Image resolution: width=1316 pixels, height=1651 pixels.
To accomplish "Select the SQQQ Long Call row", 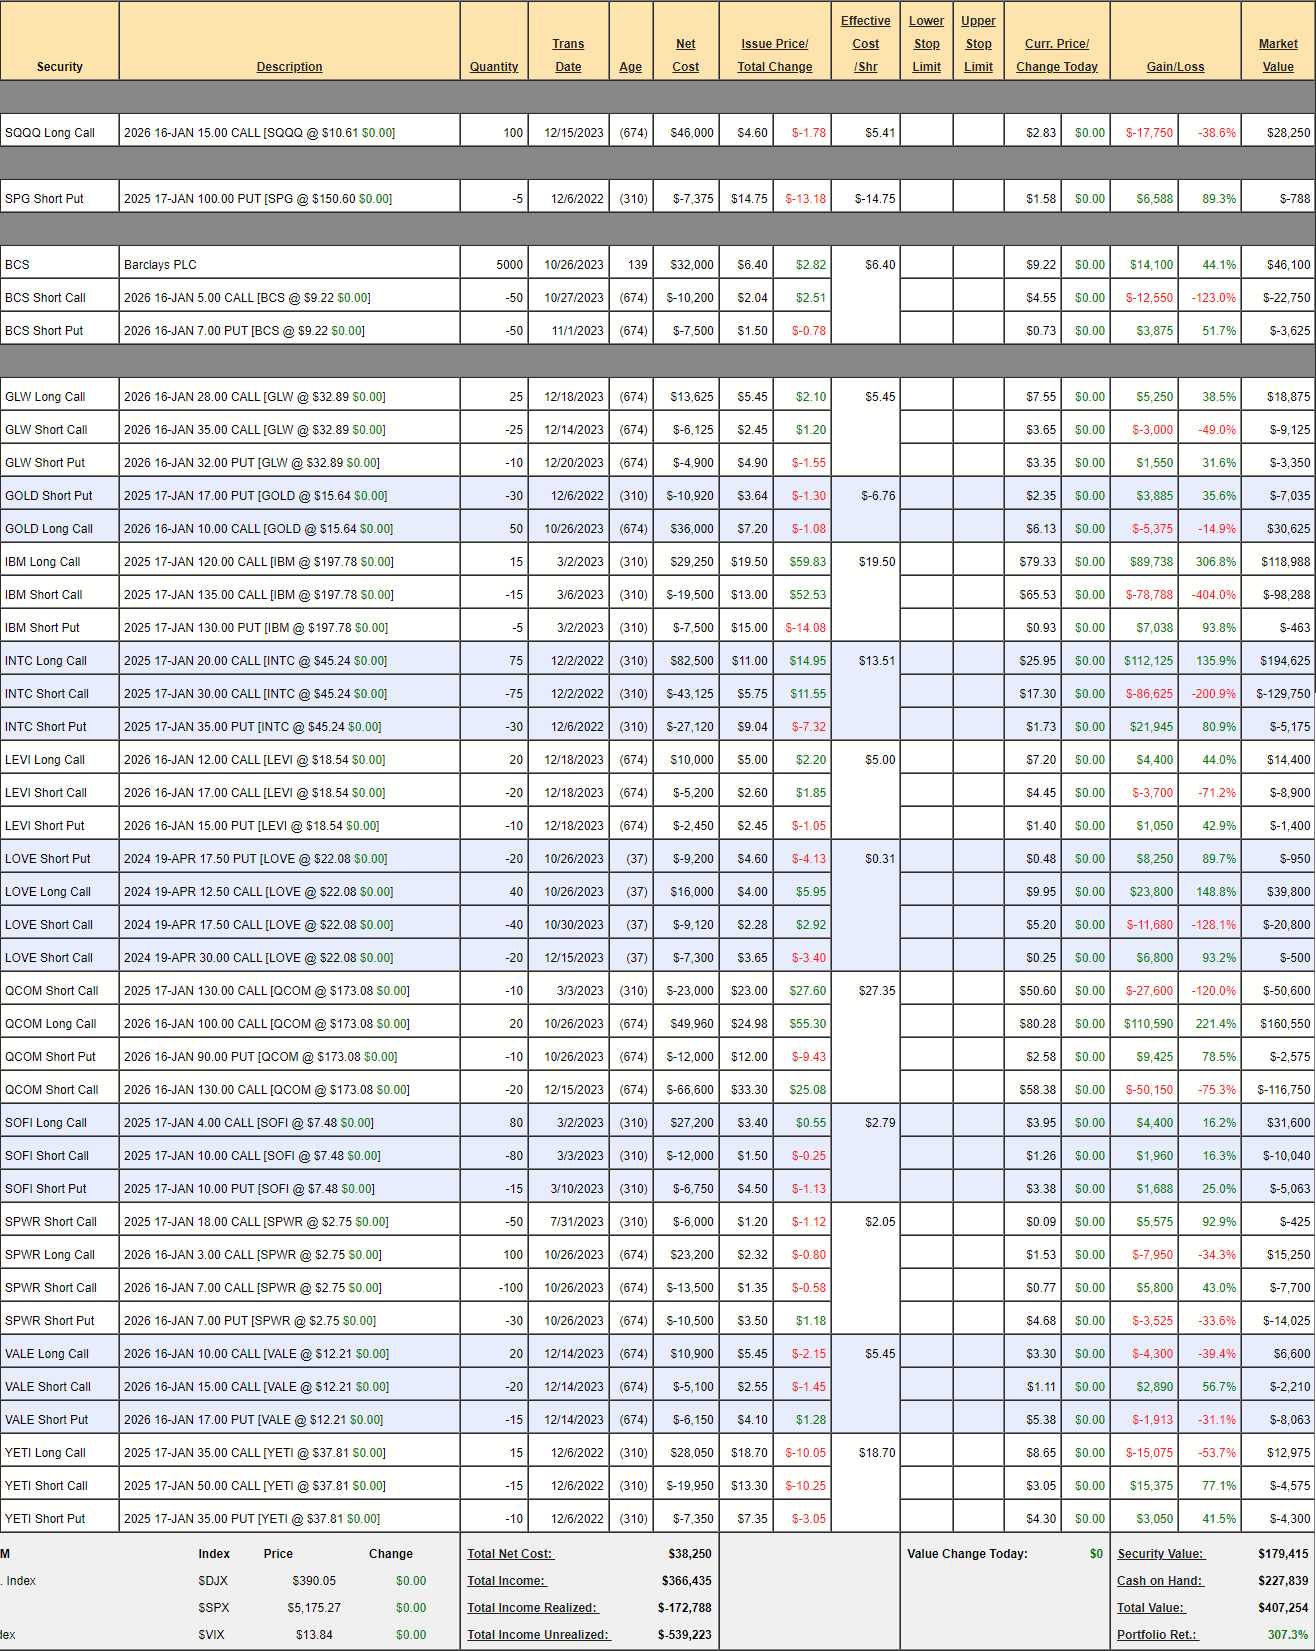I will pos(50,133).
